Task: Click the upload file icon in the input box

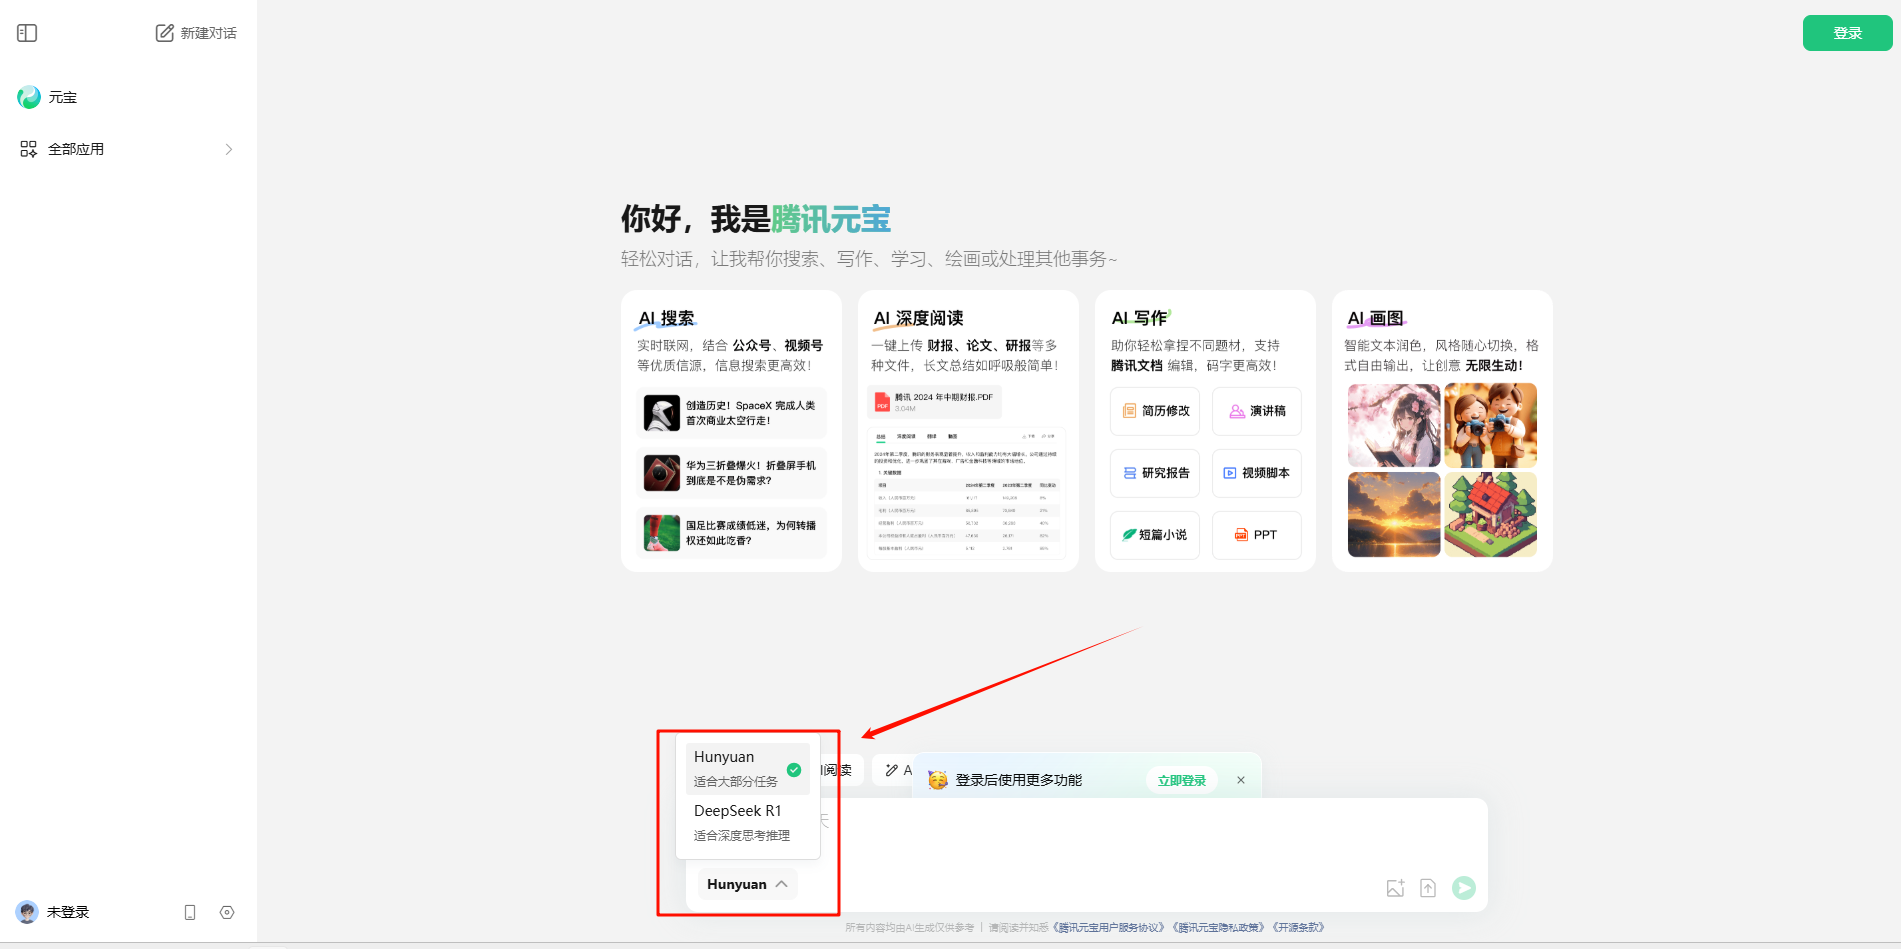Action: [1428, 888]
